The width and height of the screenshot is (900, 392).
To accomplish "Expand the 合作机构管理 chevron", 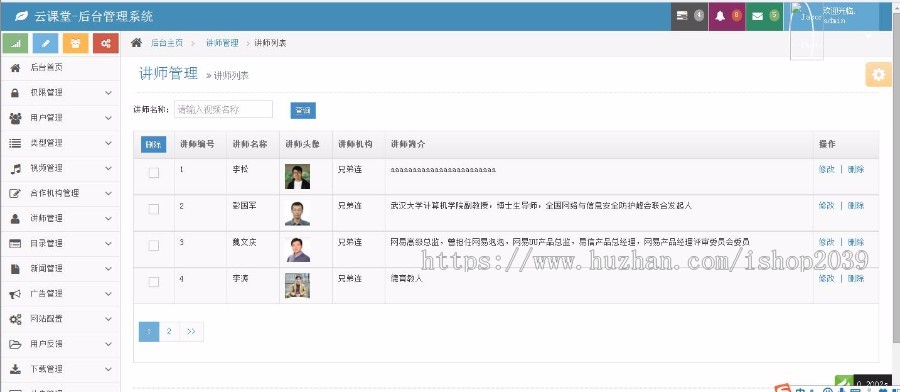I will [x=108, y=193].
